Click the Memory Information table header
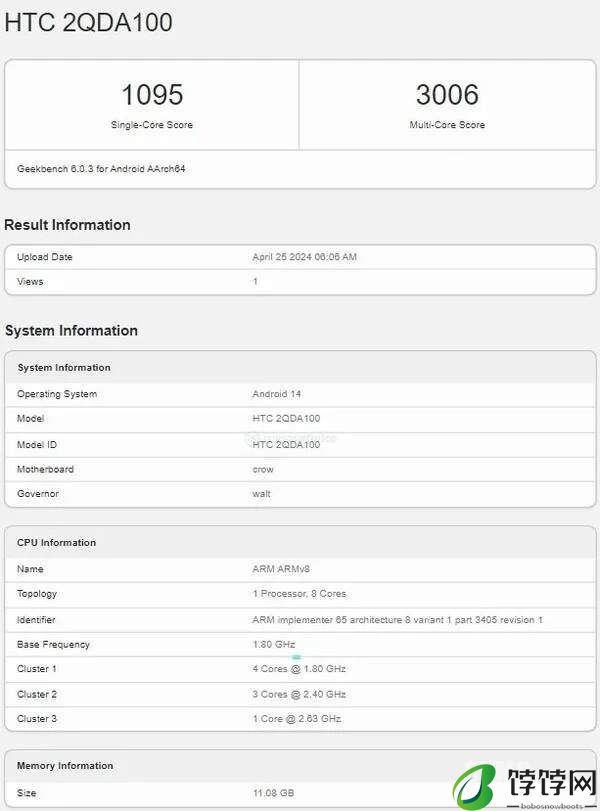The image size is (600, 811). pos(65,765)
